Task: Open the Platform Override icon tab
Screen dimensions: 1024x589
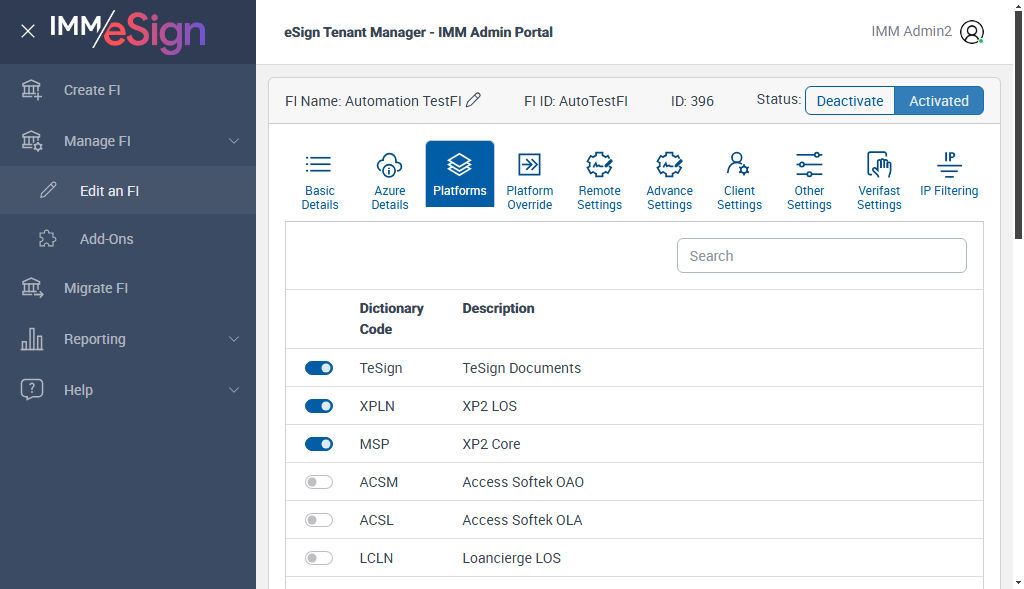Action: (529, 165)
